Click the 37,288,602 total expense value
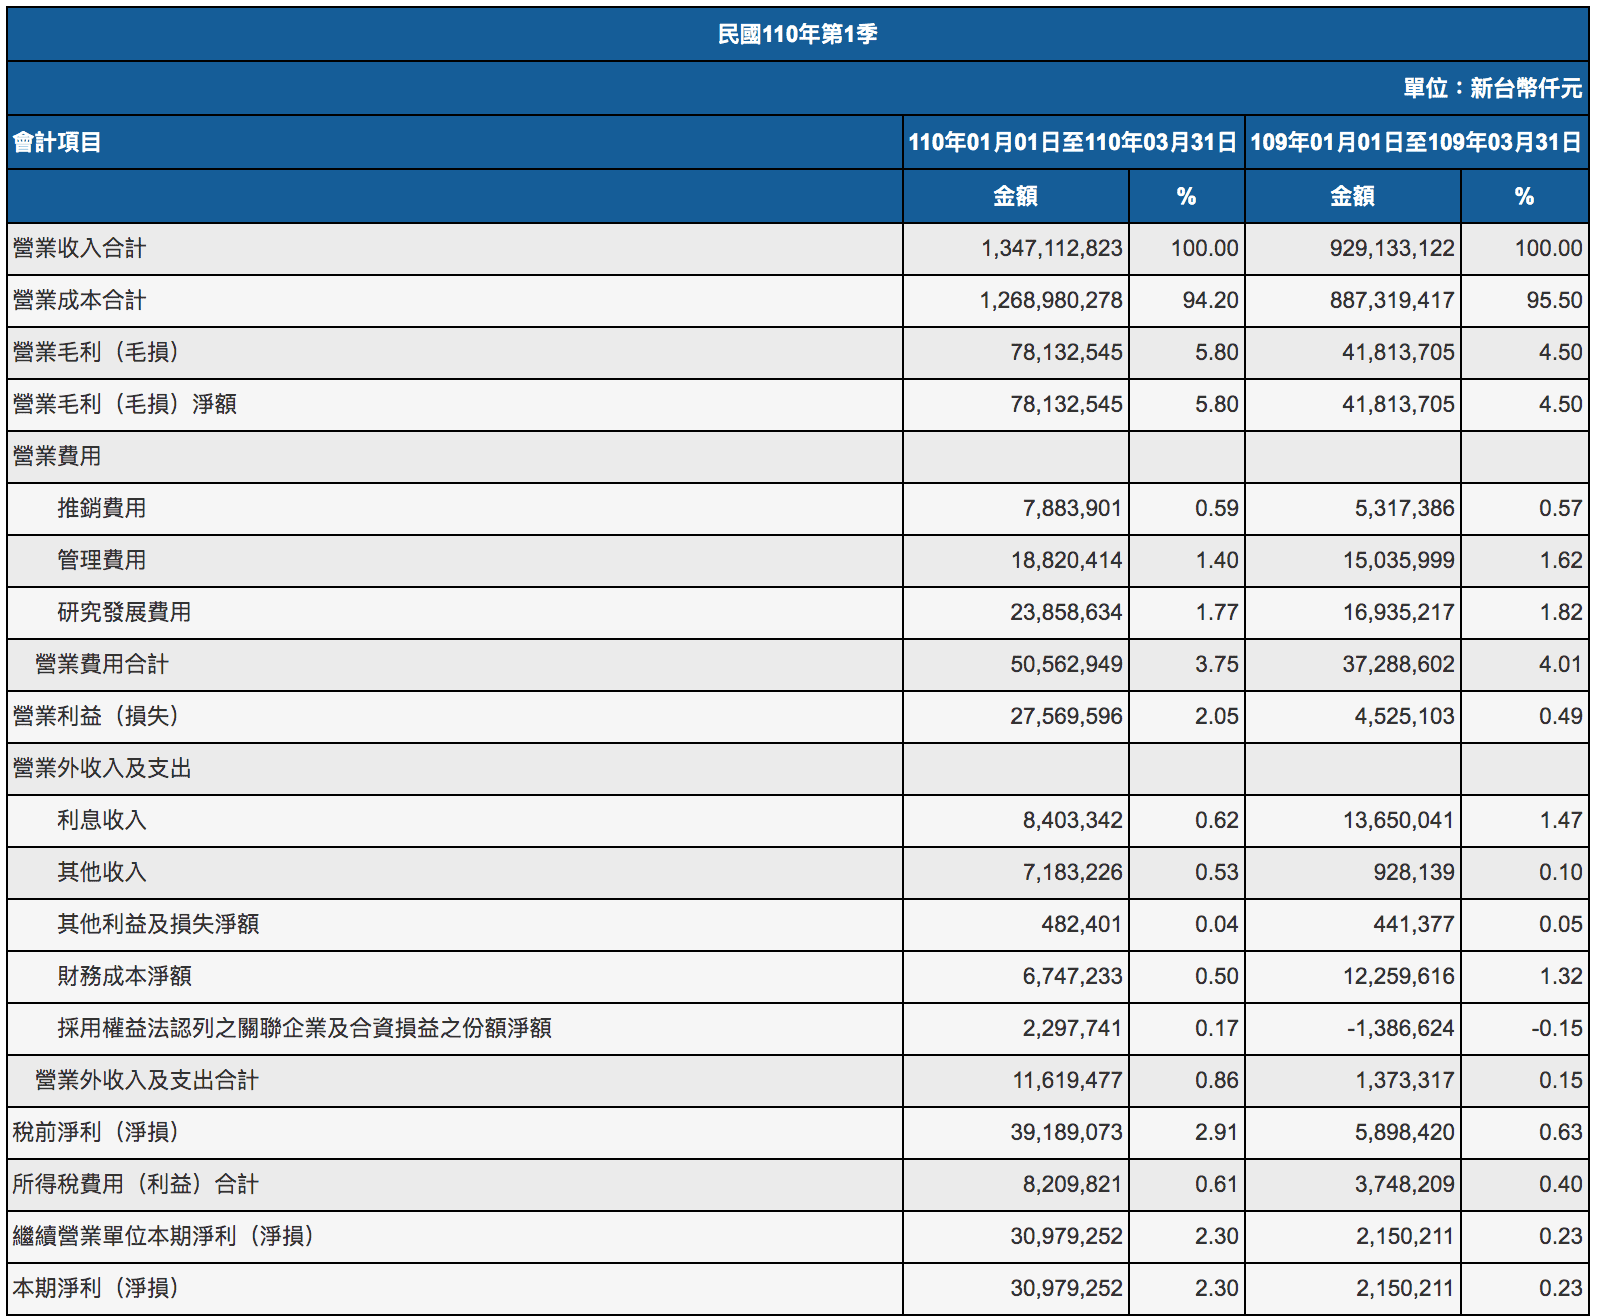The height and width of the screenshot is (1316, 1598). 1399,664
